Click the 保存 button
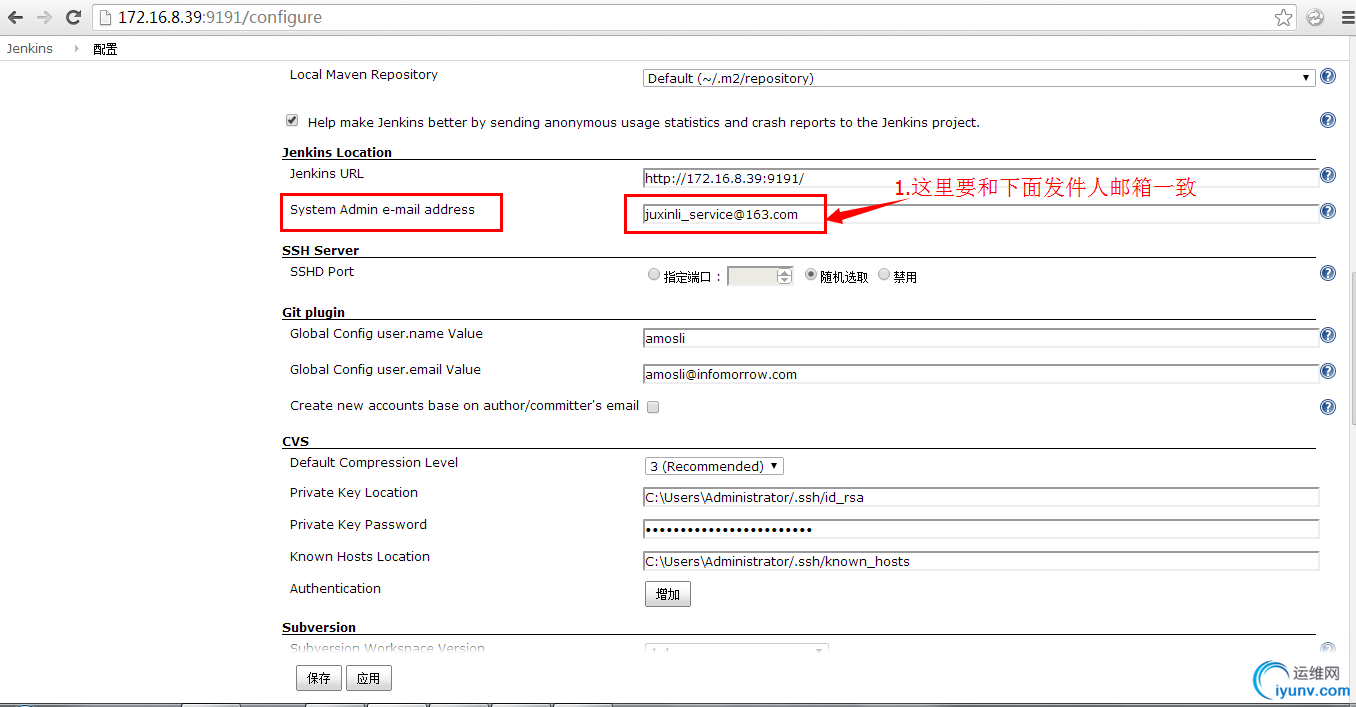Image resolution: width=1356 pixels, height=707 pixels. [319, 678]
